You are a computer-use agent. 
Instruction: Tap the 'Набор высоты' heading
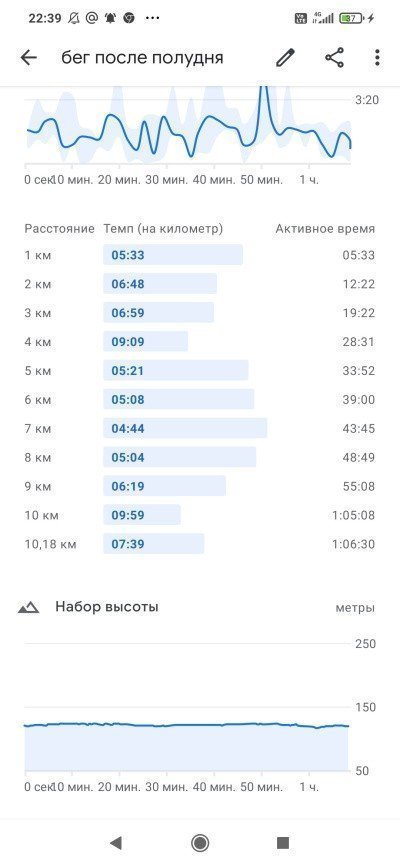(107, 607)
